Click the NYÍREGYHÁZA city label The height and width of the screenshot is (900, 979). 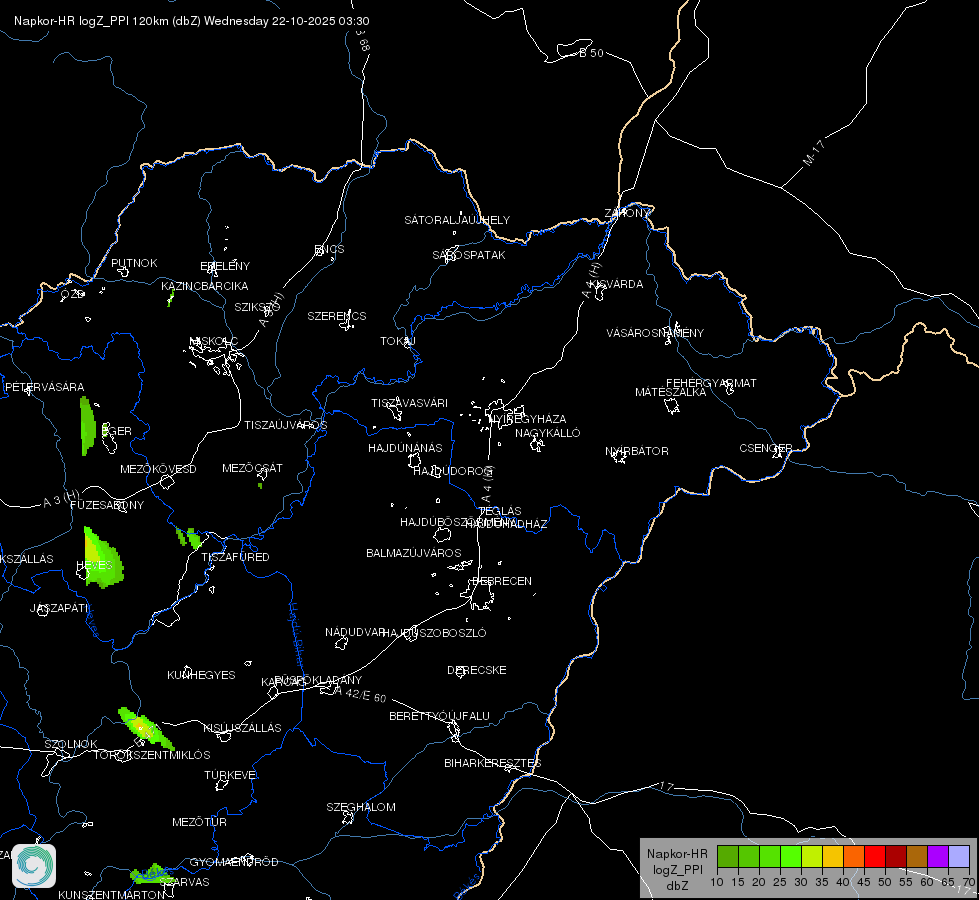[528, 419]
